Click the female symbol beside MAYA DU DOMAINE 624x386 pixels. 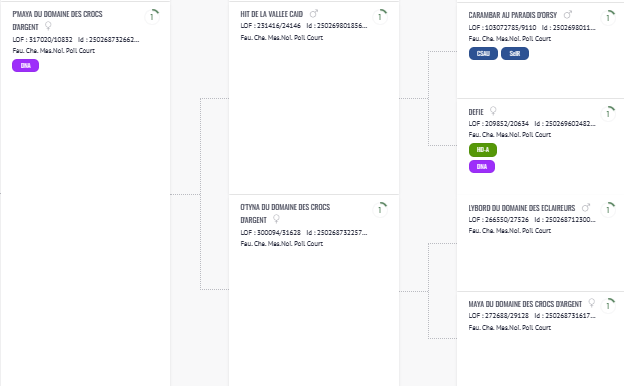tap(591, 303)
